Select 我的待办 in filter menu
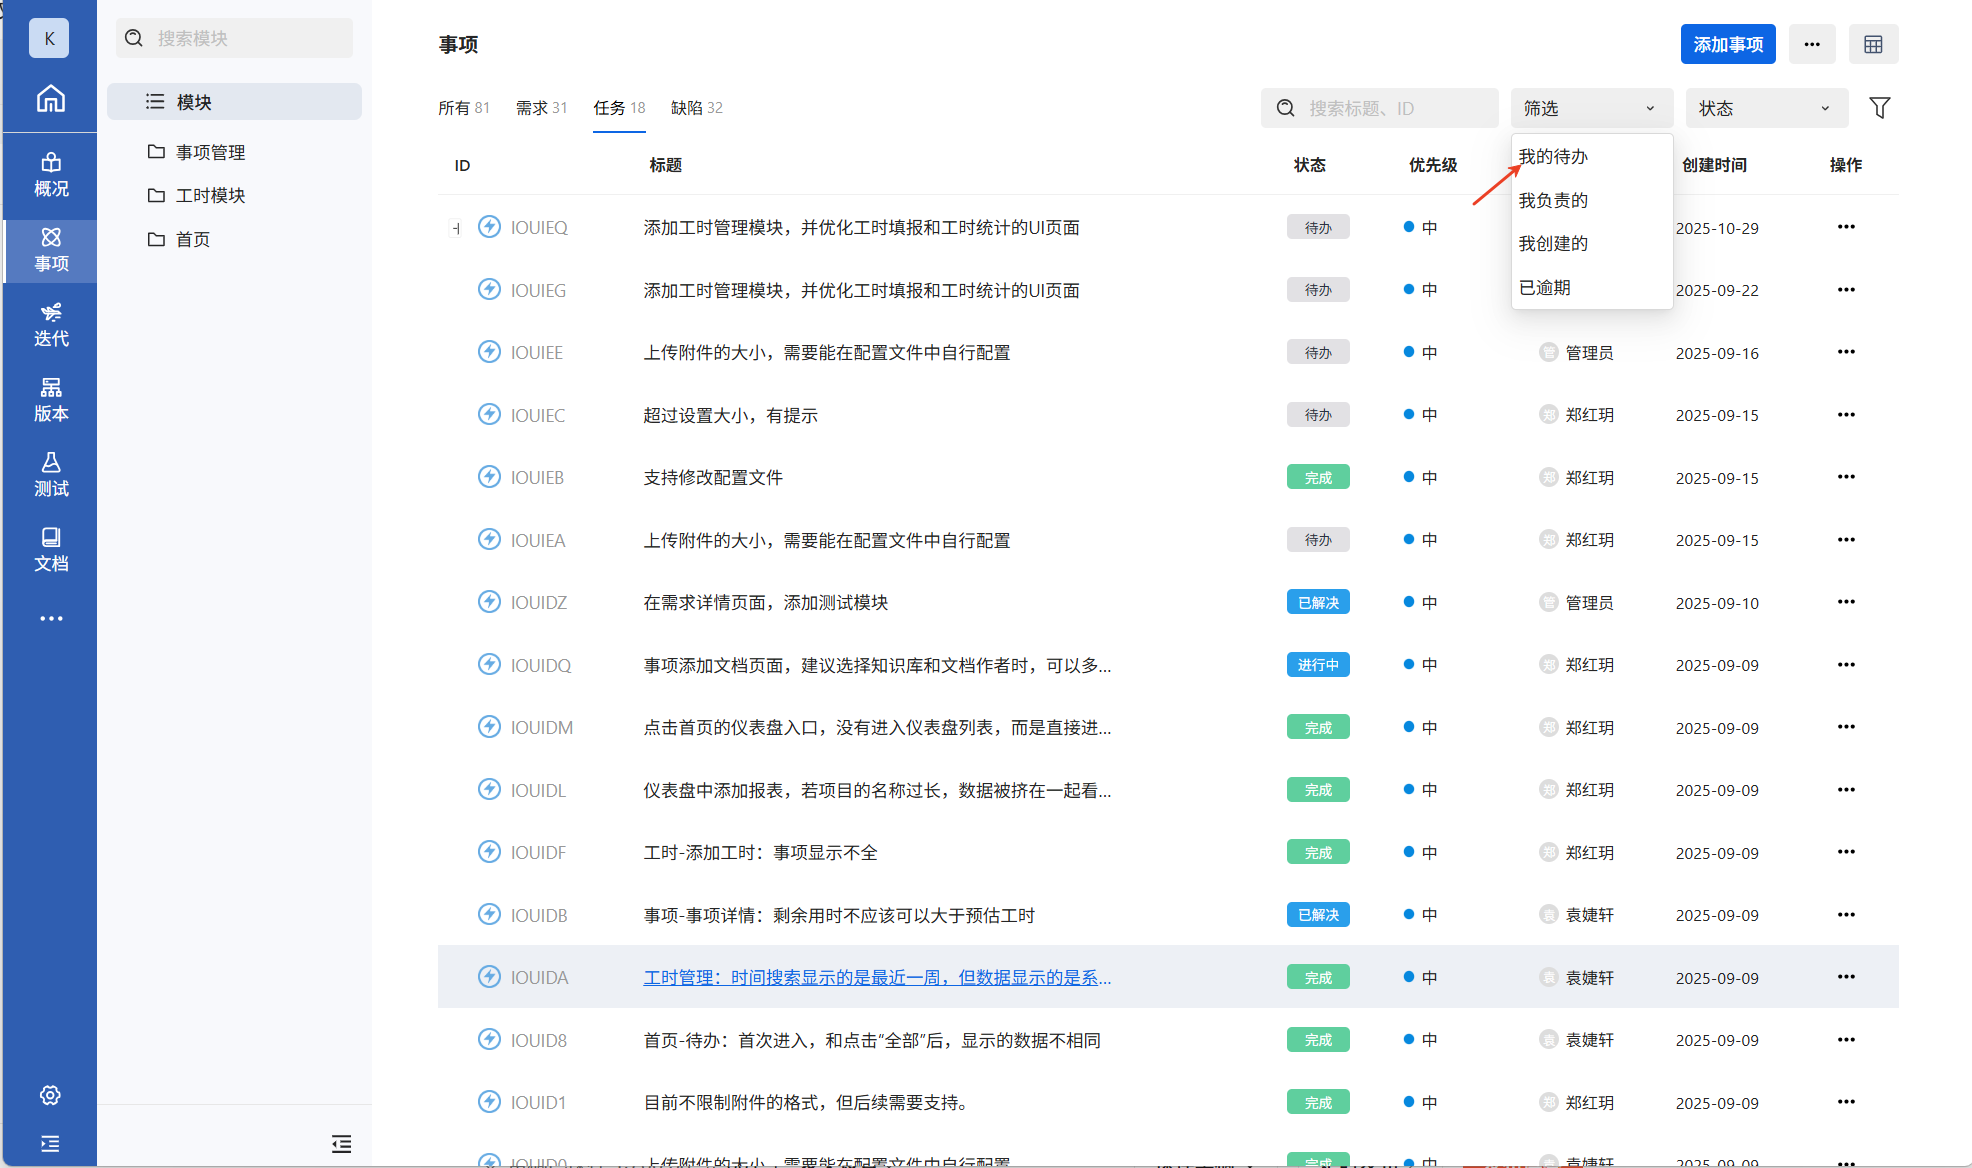Viewport: 1972px width, 1168px height. [x=1553, y=157]
